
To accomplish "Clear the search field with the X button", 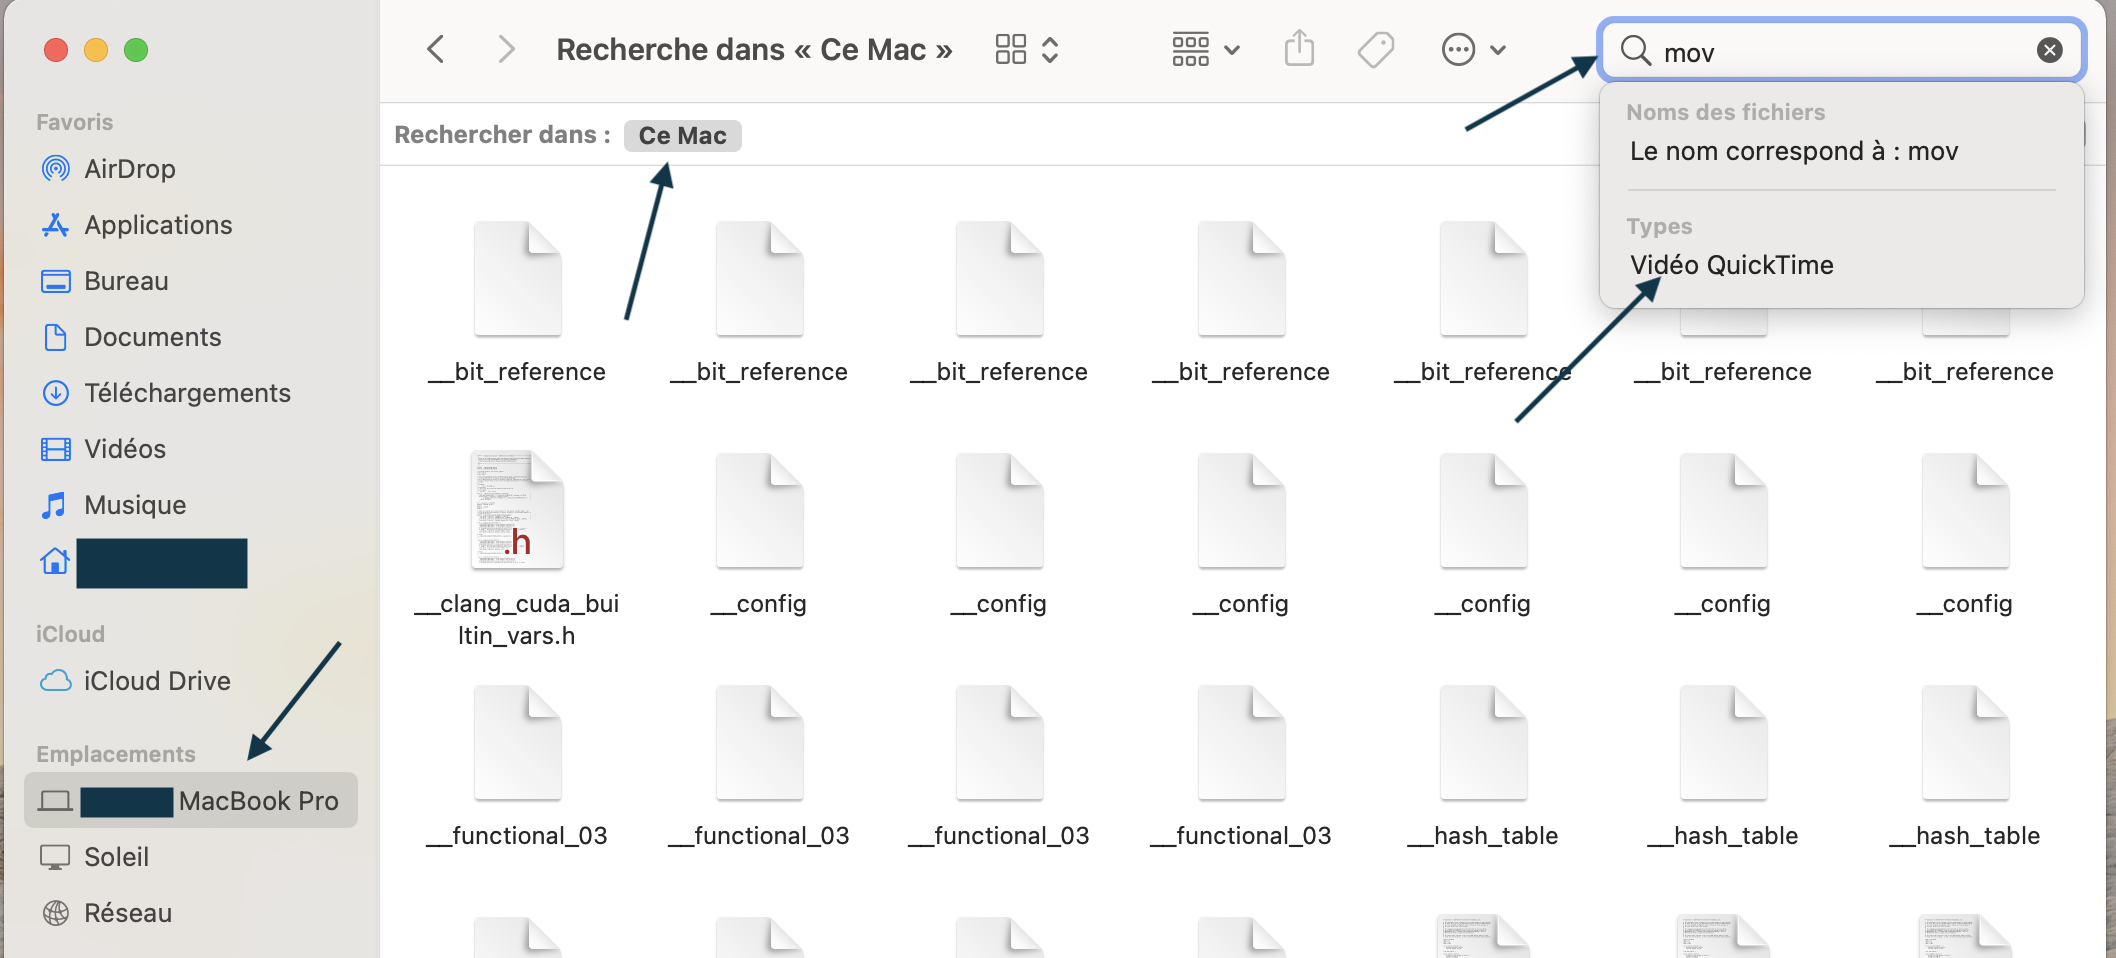I will point(2049,50).
